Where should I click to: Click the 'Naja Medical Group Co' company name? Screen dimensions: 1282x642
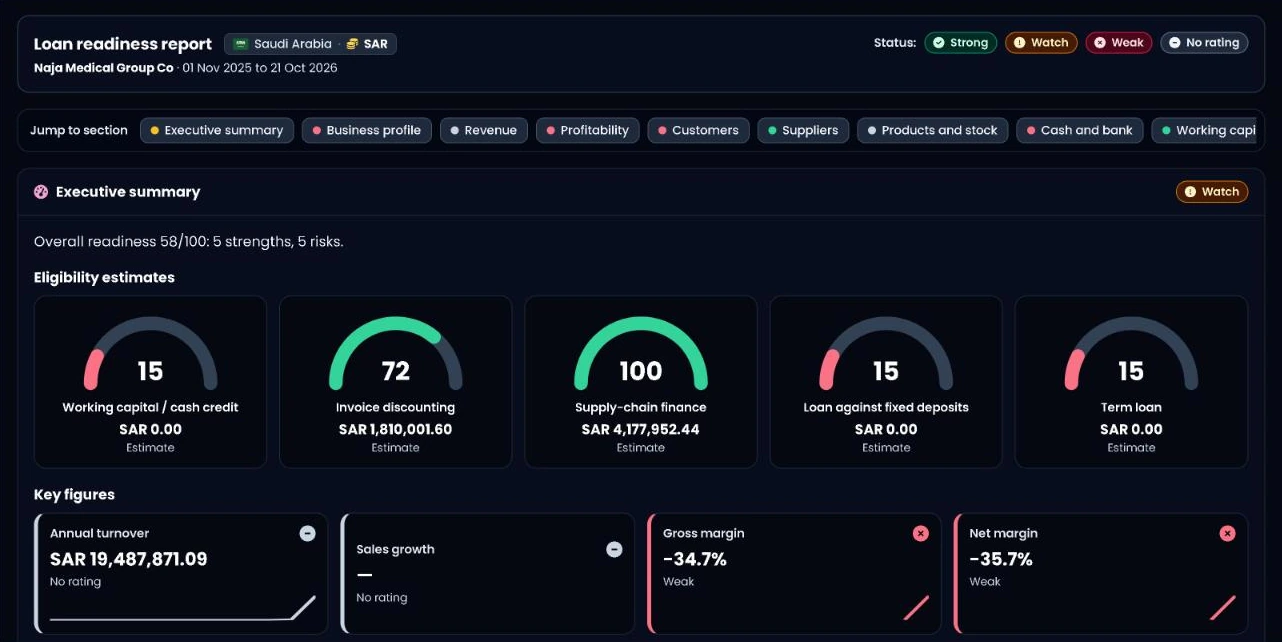click(x=104, y=69)
